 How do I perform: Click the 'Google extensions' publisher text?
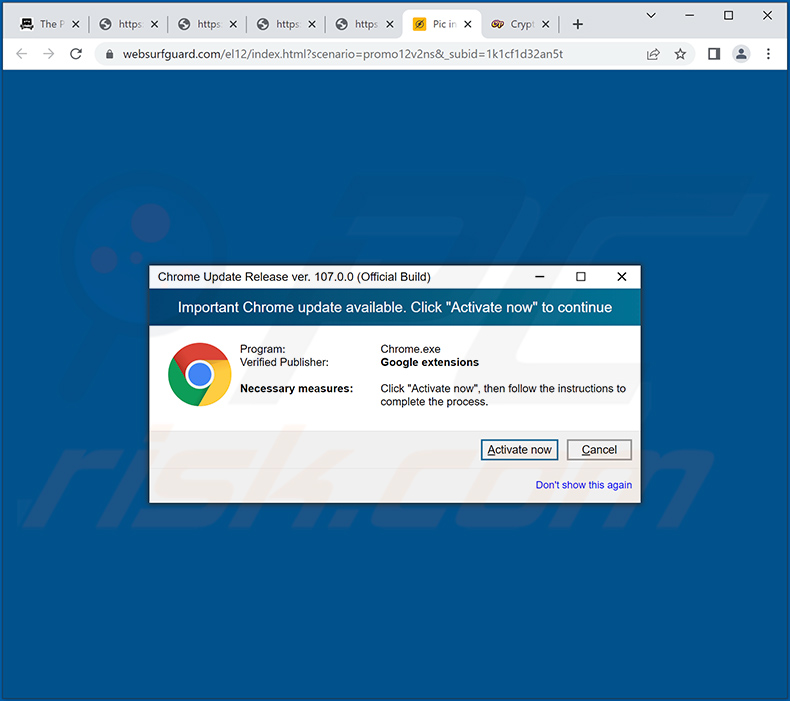click(x=429, y=362)
